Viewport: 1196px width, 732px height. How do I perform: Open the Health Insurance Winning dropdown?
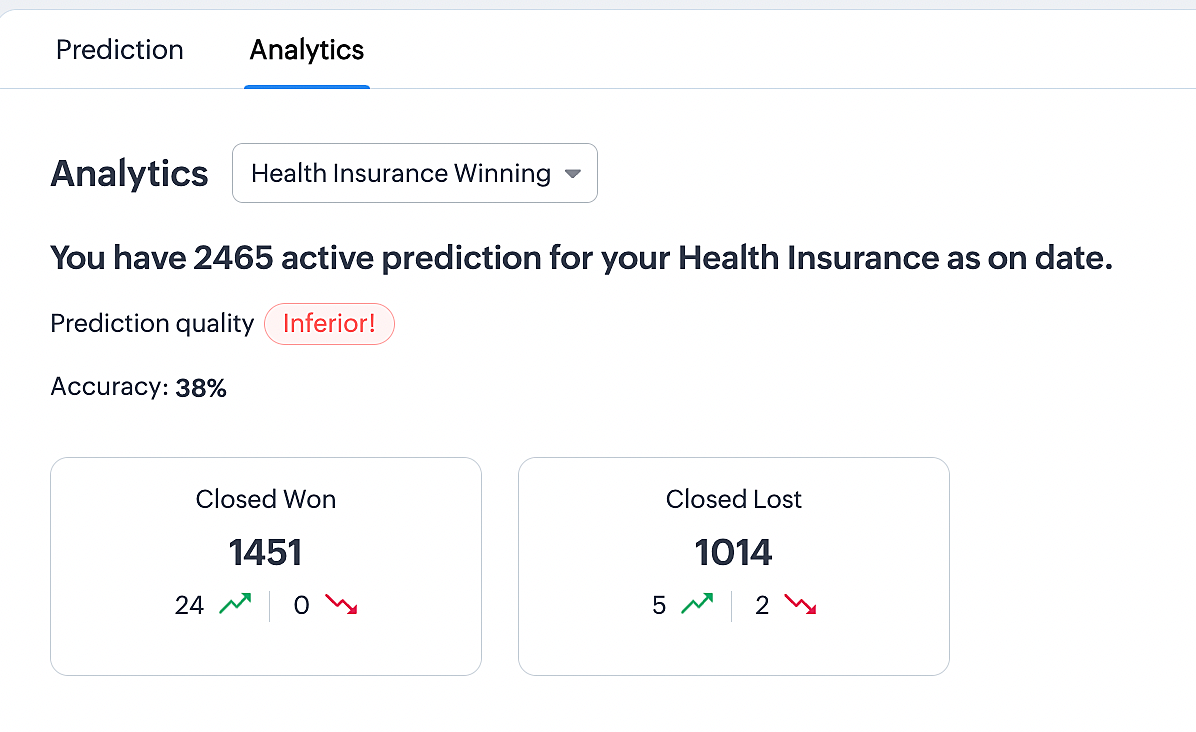[415, 173]
